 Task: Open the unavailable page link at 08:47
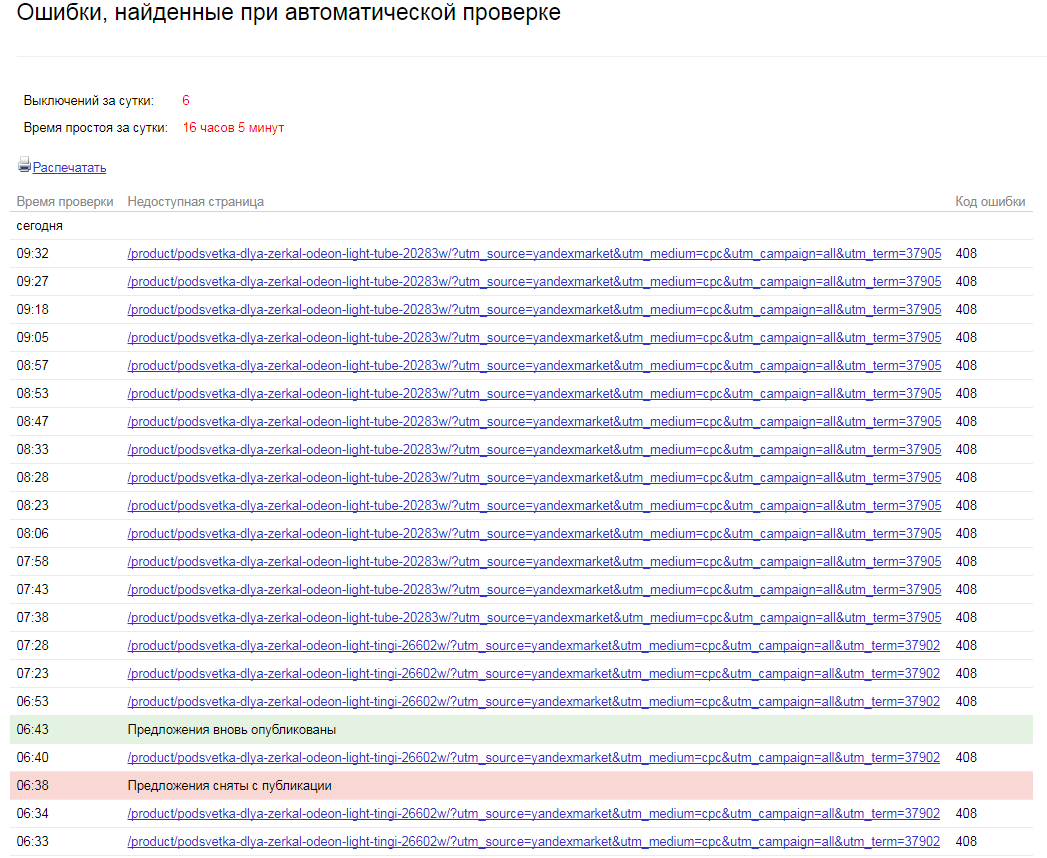click(x=534, y=422)
